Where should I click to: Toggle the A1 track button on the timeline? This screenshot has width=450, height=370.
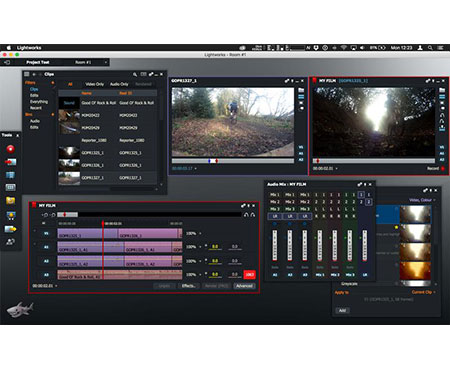click(x=46, y=247)
